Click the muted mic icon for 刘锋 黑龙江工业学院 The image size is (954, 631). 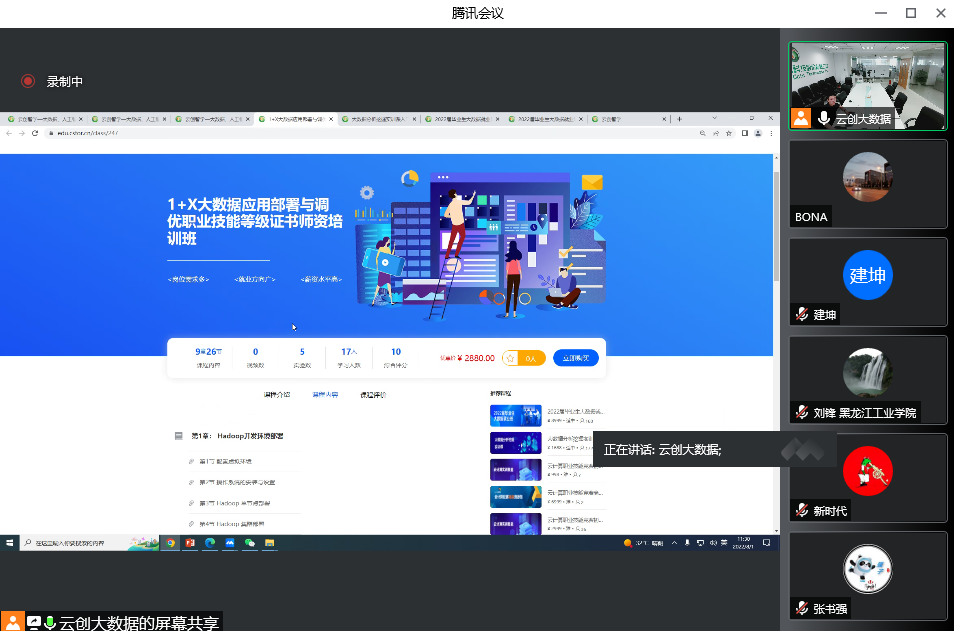click(801, 413)
